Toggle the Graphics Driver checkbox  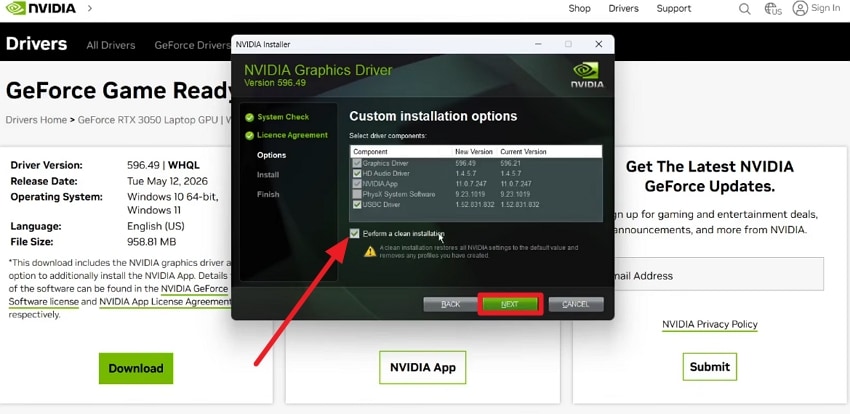(357, 163)
